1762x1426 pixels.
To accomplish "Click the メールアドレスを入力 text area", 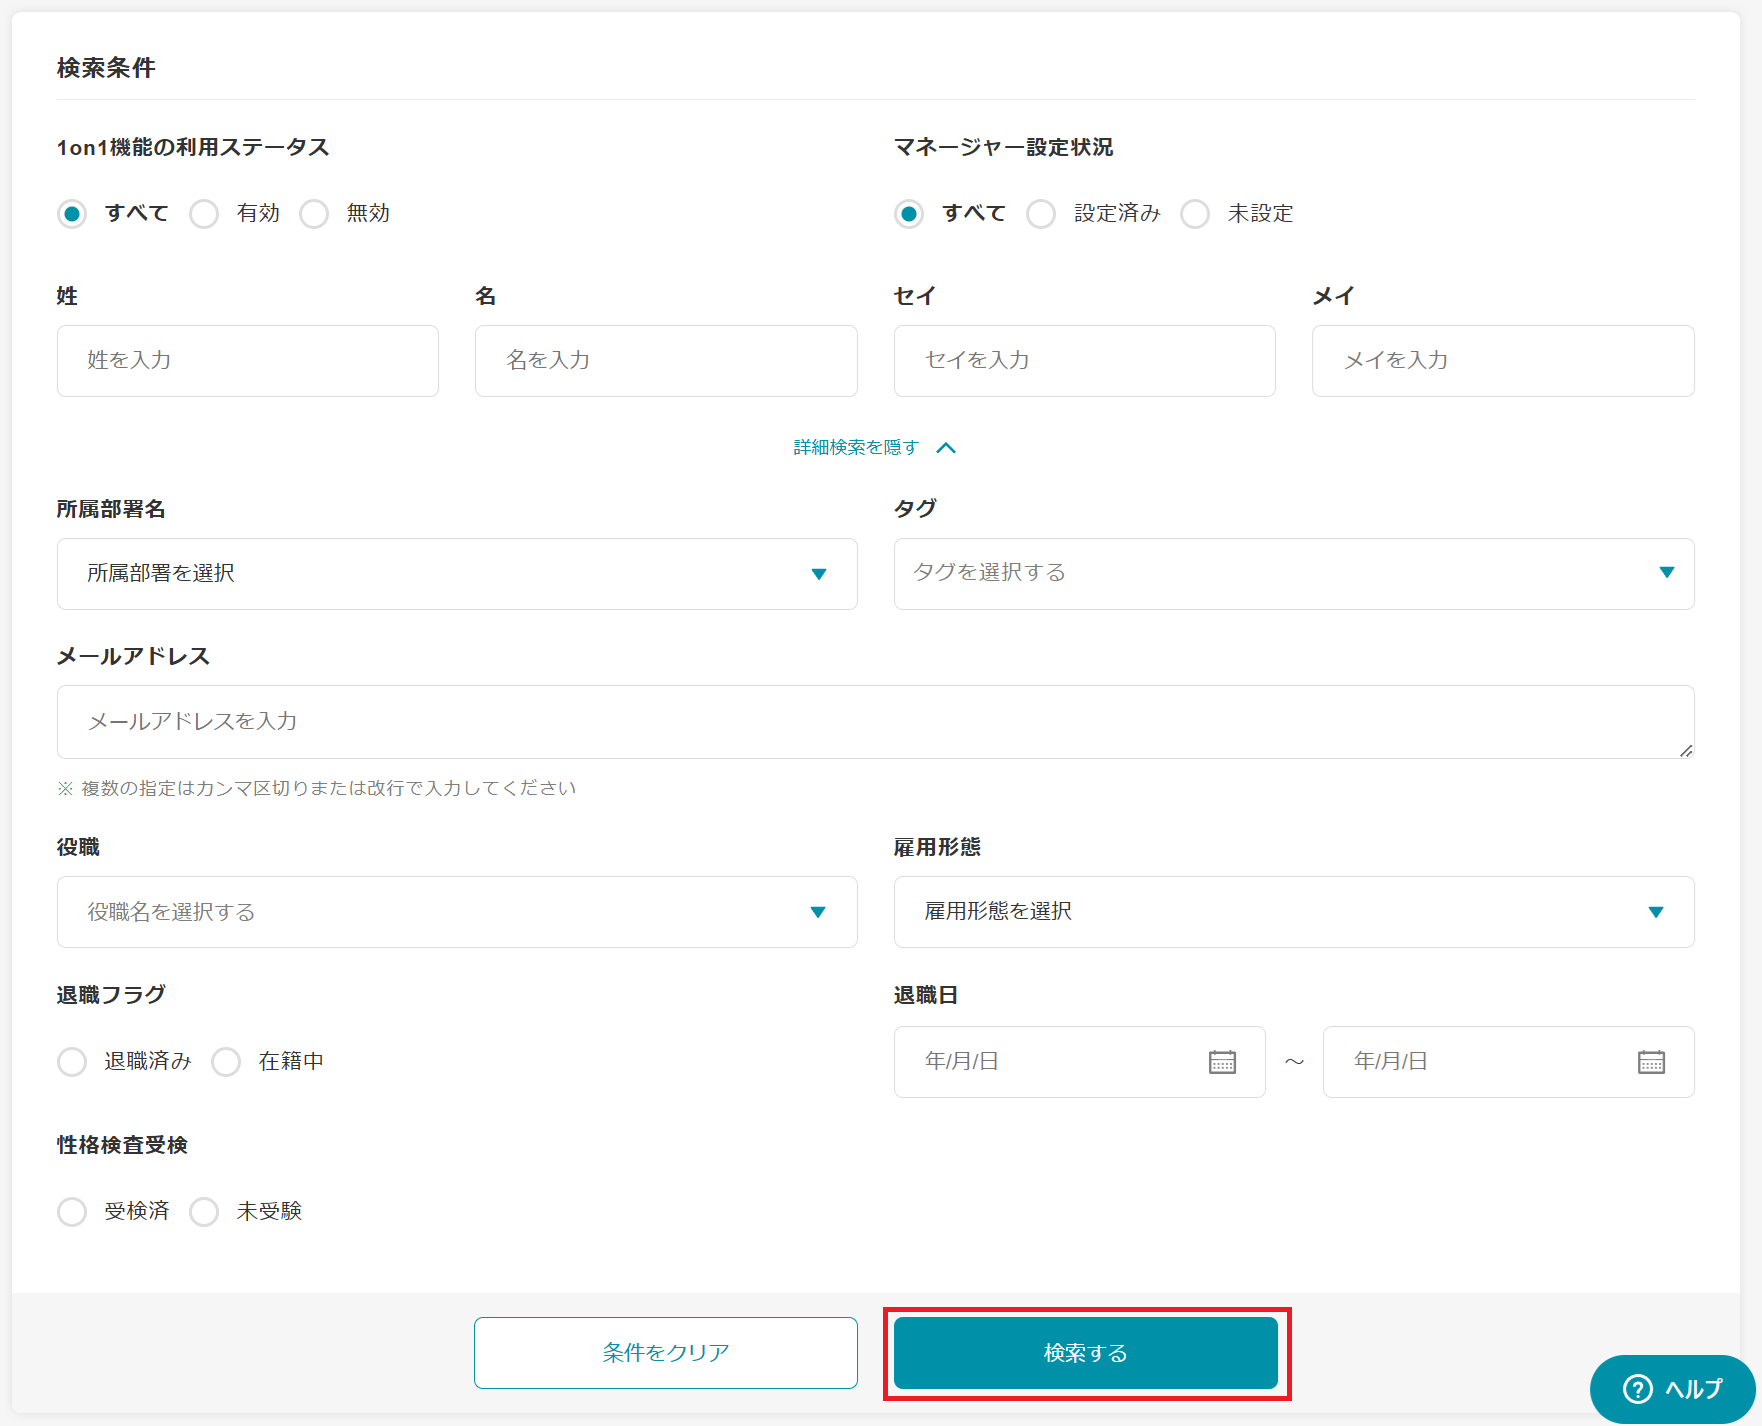I will [x=875, y=721].
